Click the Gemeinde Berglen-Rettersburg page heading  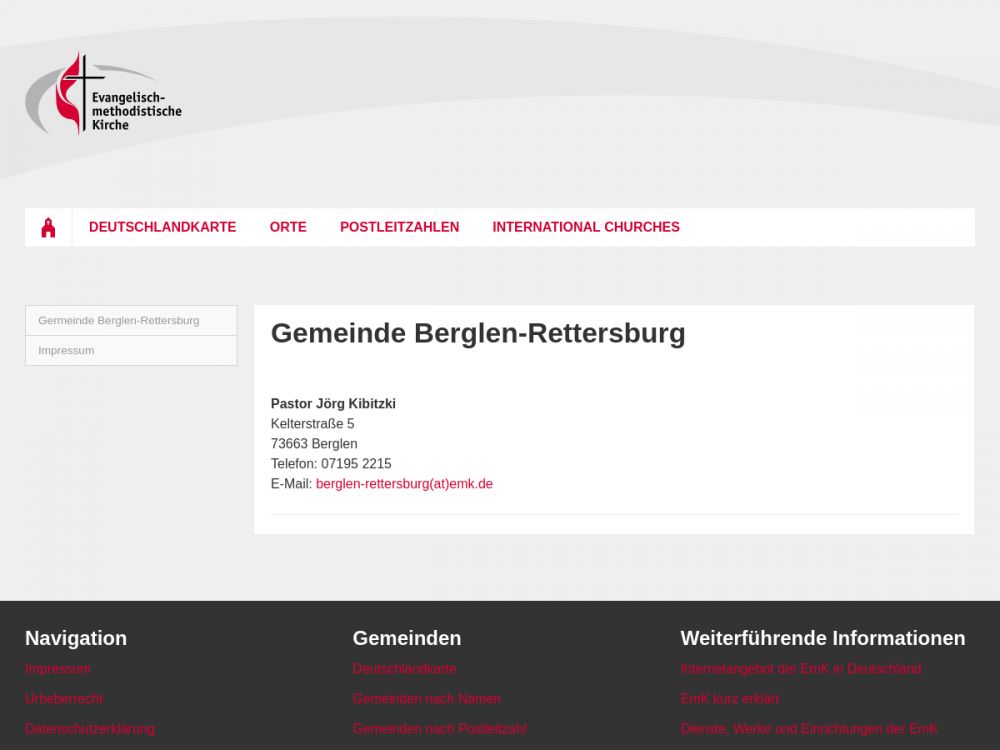point(478,333)
